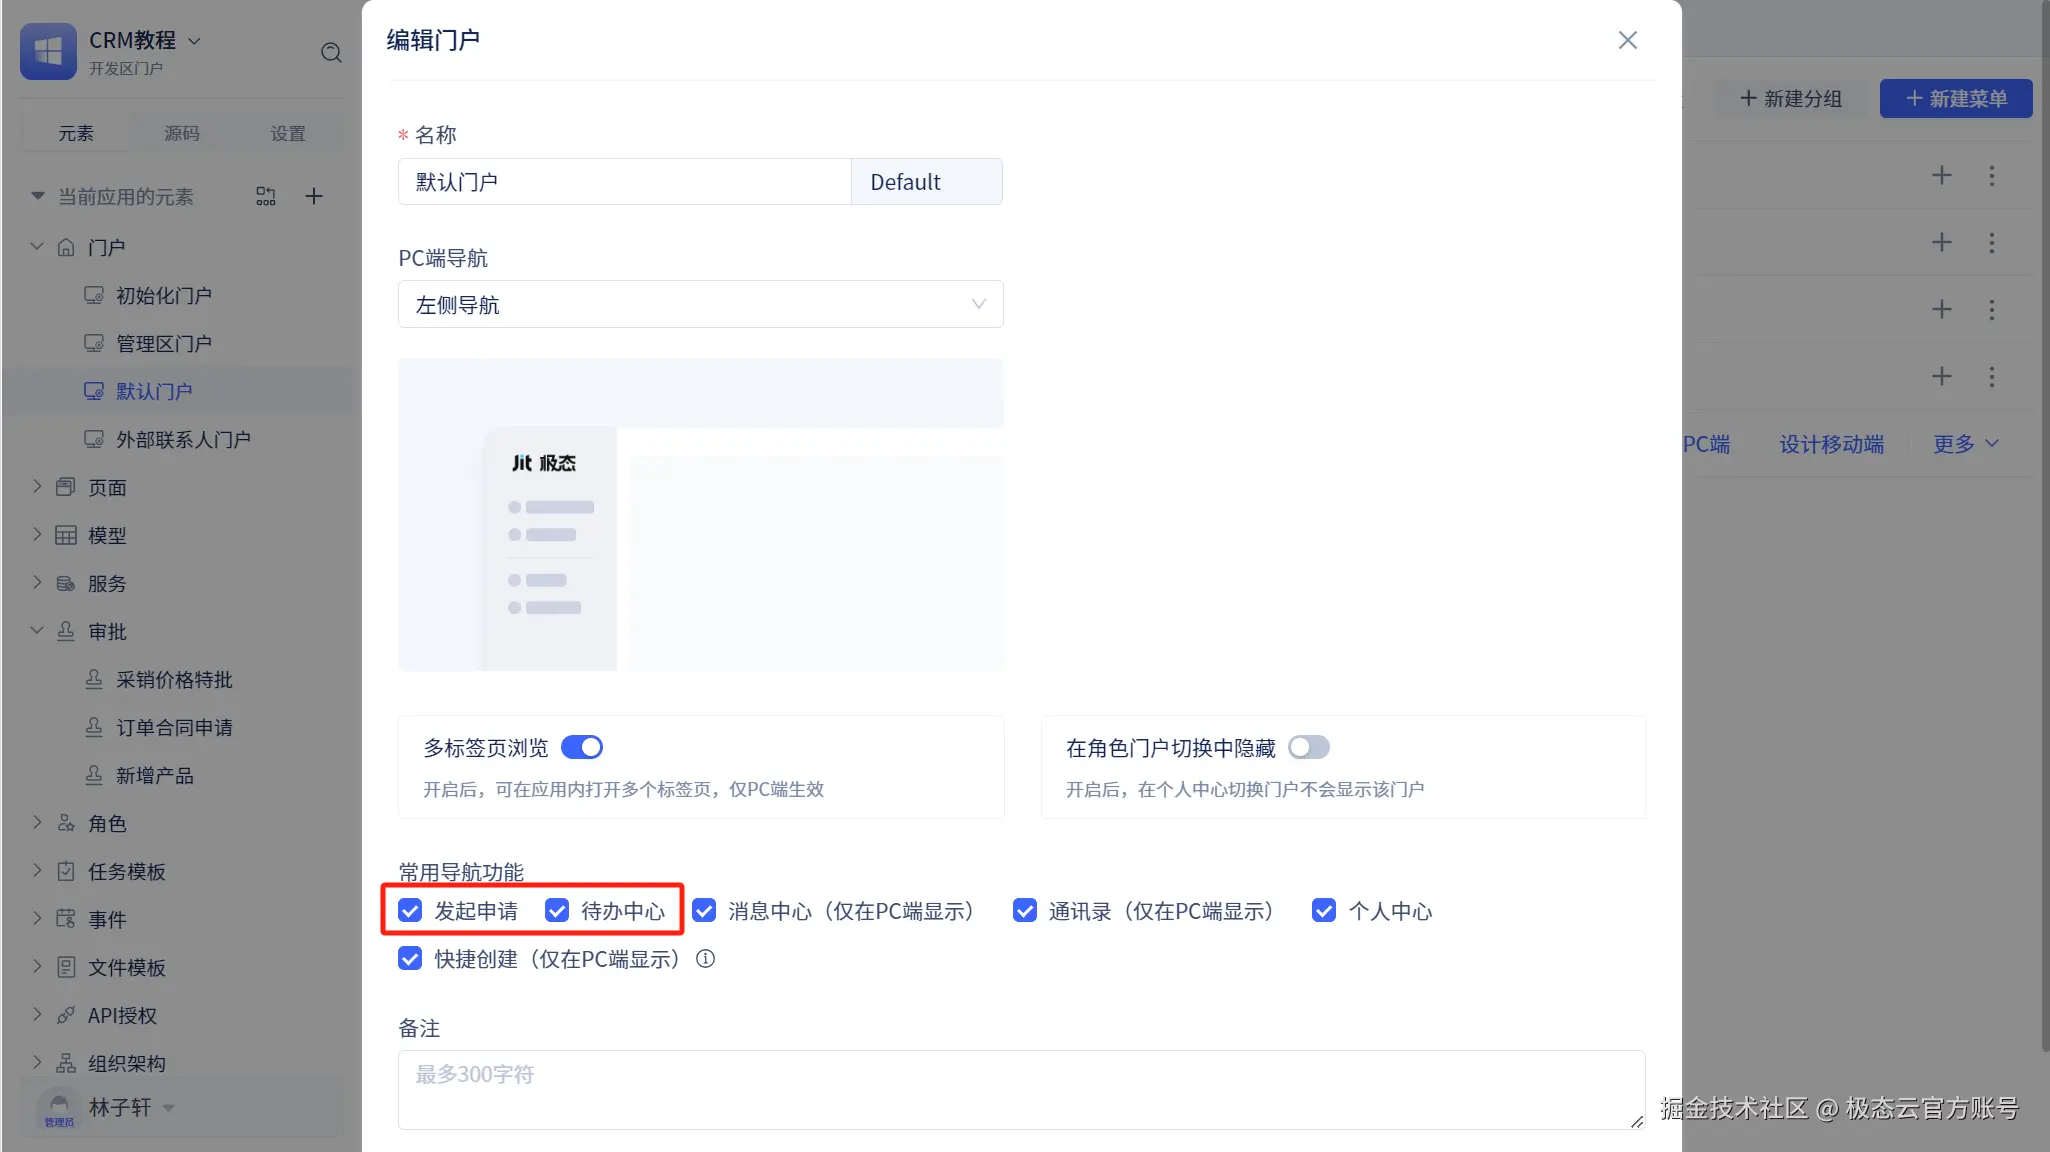Click the 林子轩 user avatar
This screenshot has width=2050, height=1152.
[59, 1107]
